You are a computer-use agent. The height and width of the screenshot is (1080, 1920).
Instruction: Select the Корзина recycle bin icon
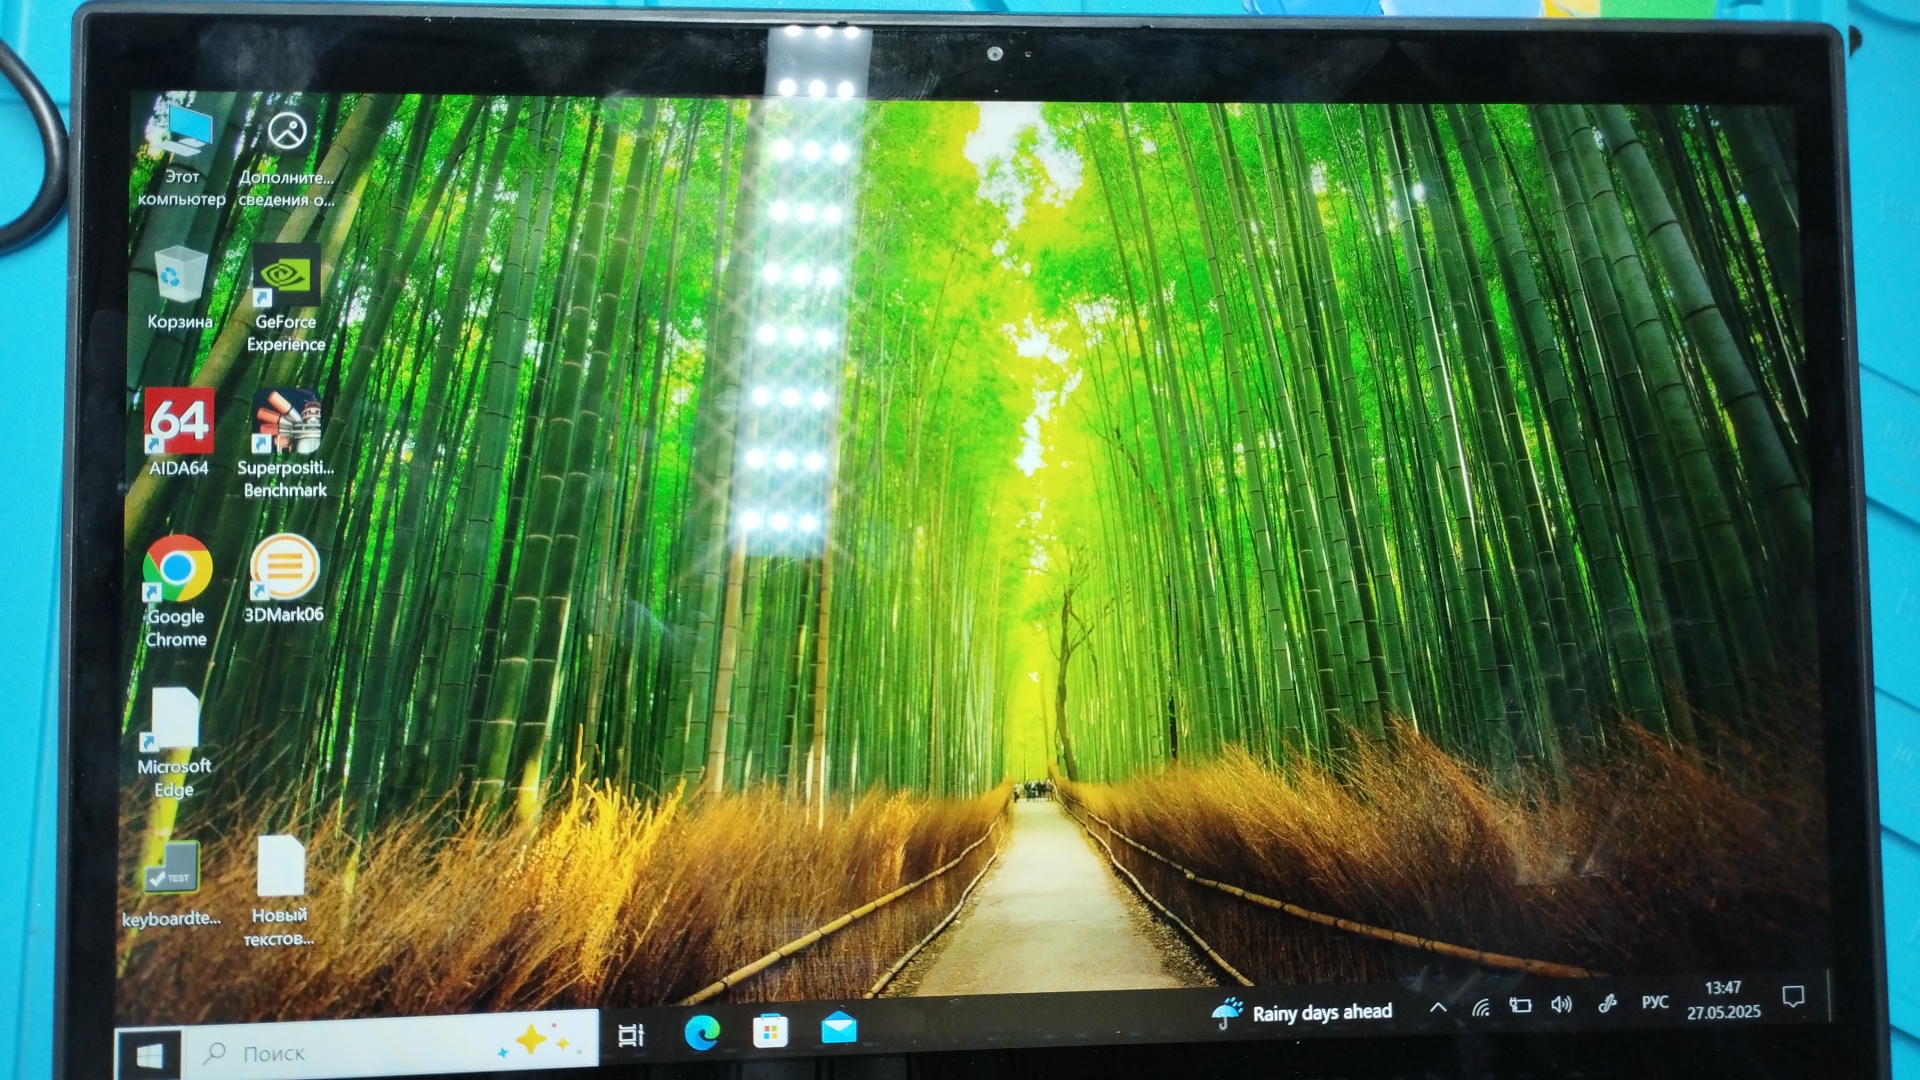coord(181,276)
